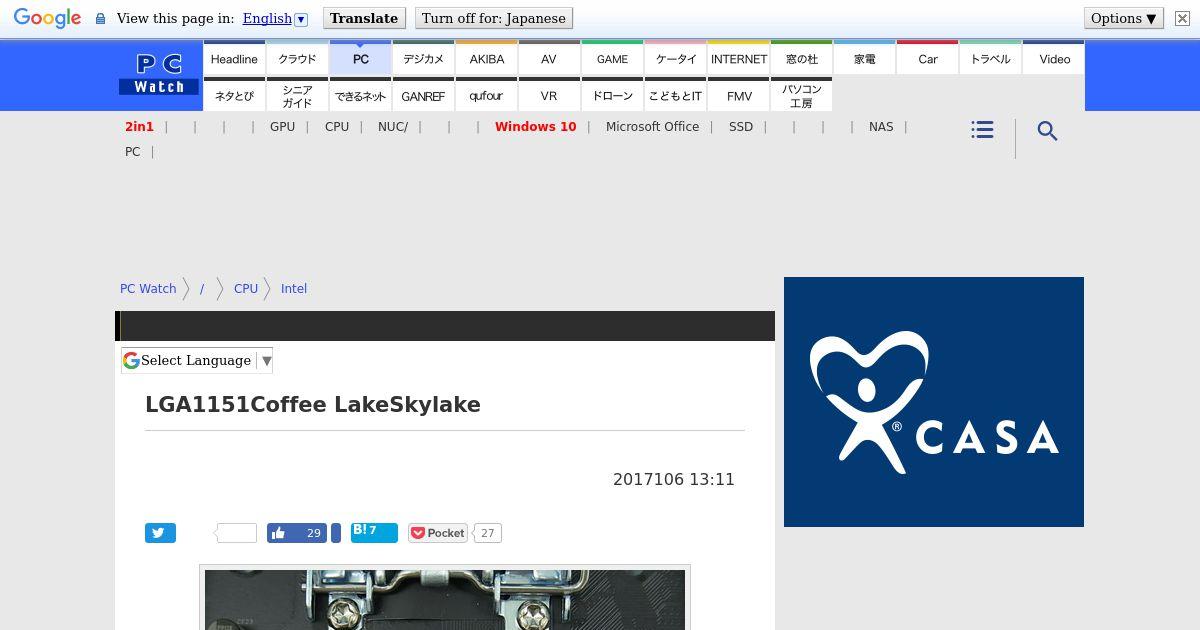The height and width of the screenshot is (630, 1200).
Task: Open the CASA advertisement banner
Action: (934, 402)
